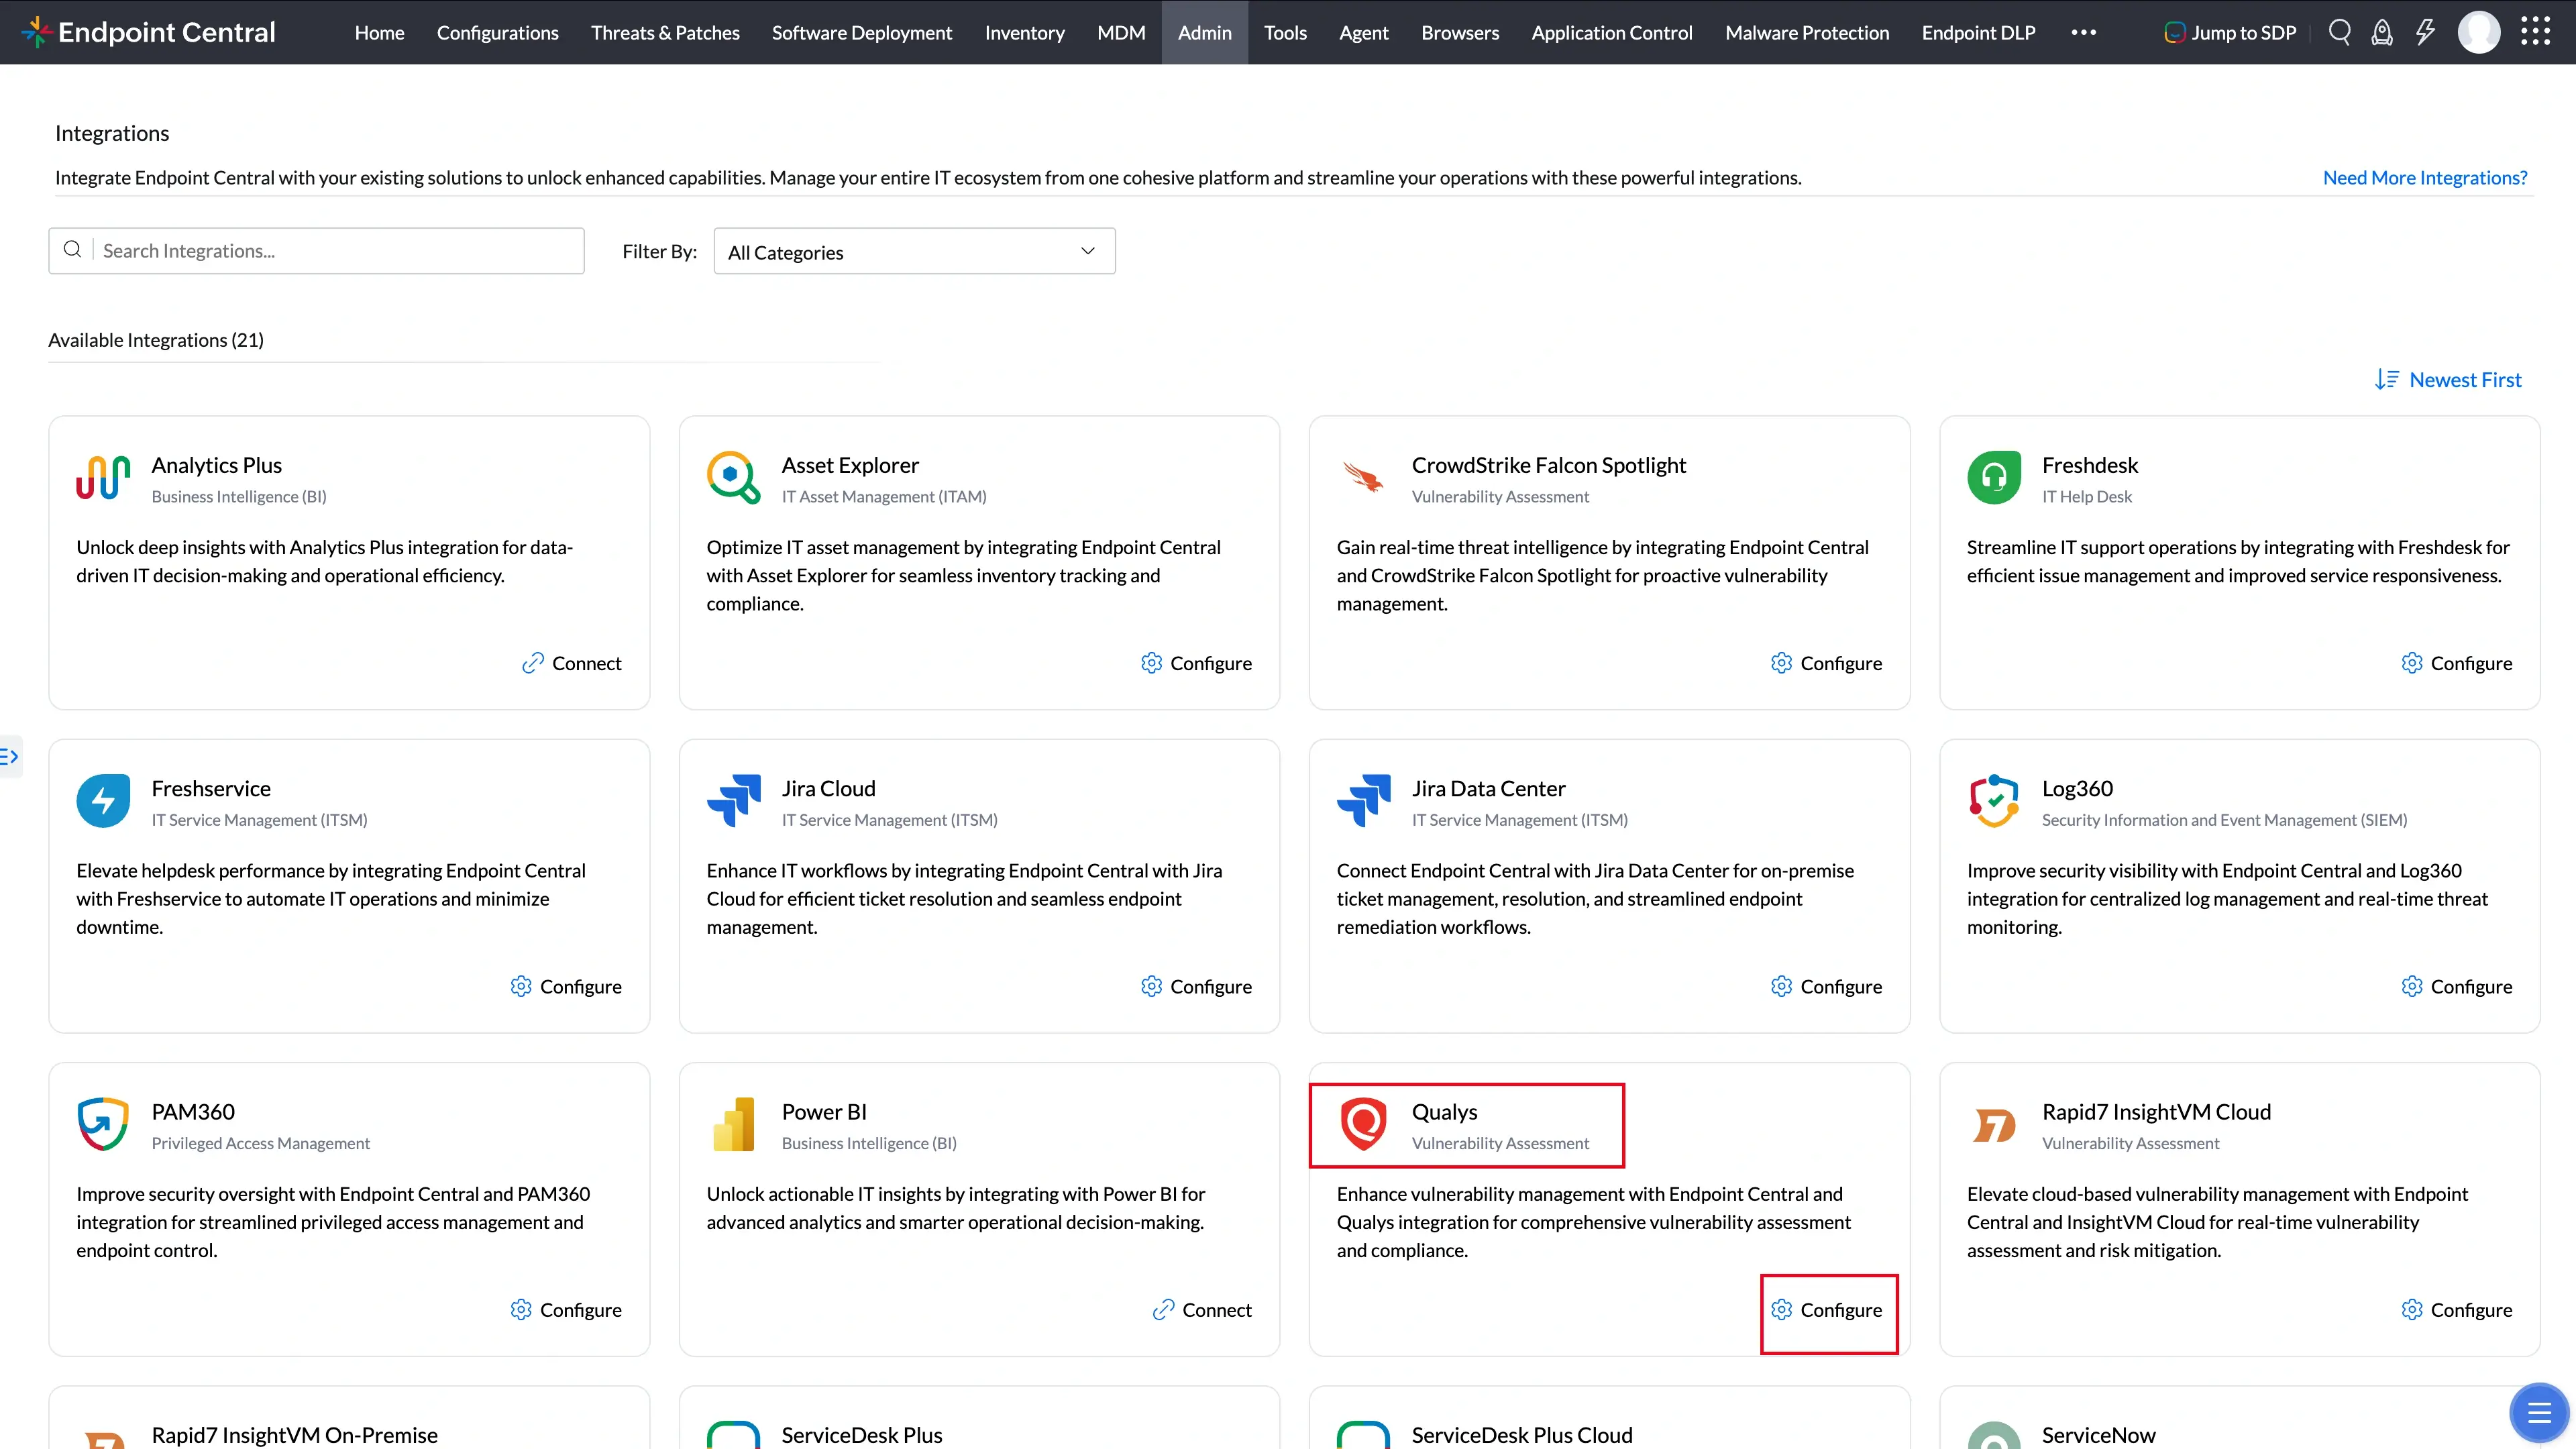
Task: Open the Inventory tab
Action: click(1024, 32)
